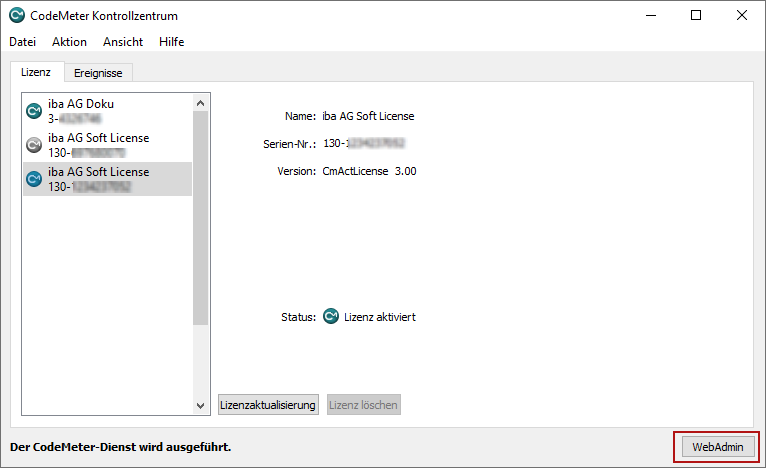Open the Hilfe menu
The image size is (766, 468).
point(171,42)
